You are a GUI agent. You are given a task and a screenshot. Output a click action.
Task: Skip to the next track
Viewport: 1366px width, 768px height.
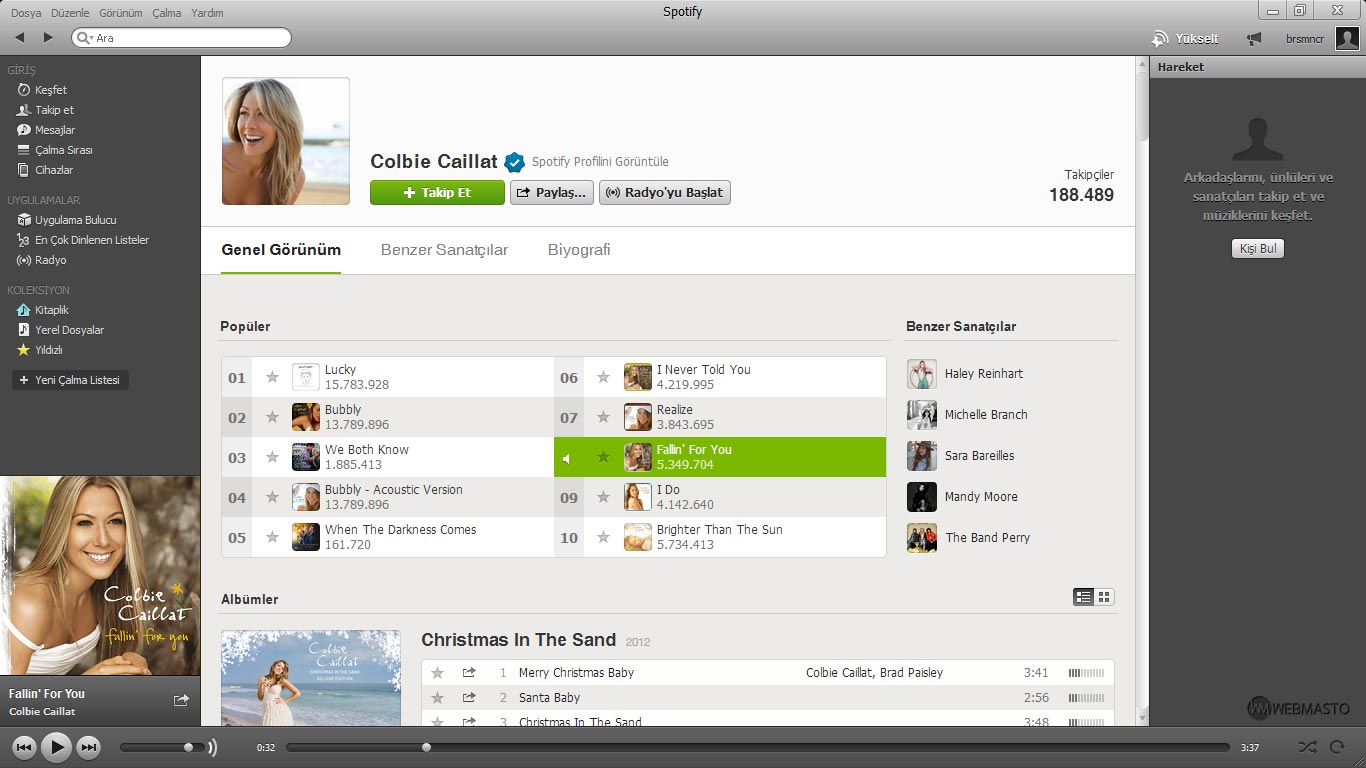pos(89,746)
